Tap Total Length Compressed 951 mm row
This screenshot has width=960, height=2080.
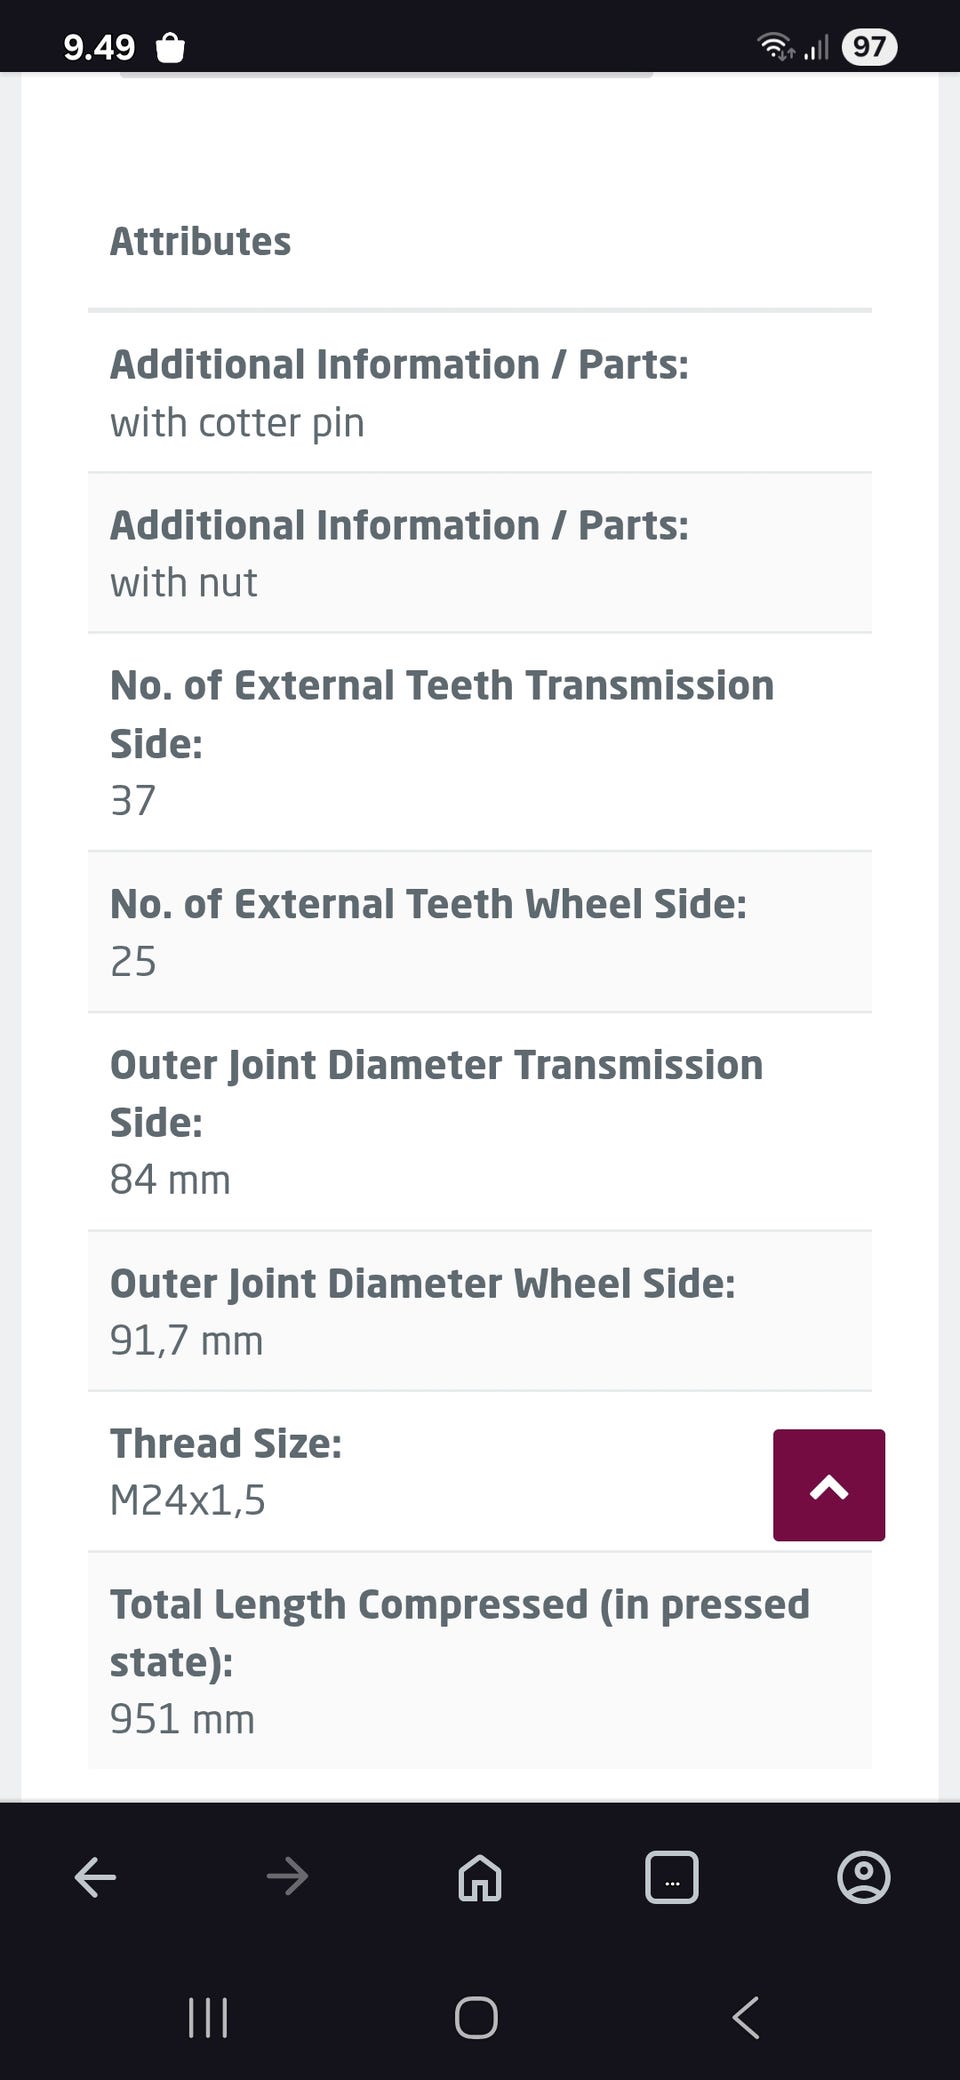tap(480, 1661)
